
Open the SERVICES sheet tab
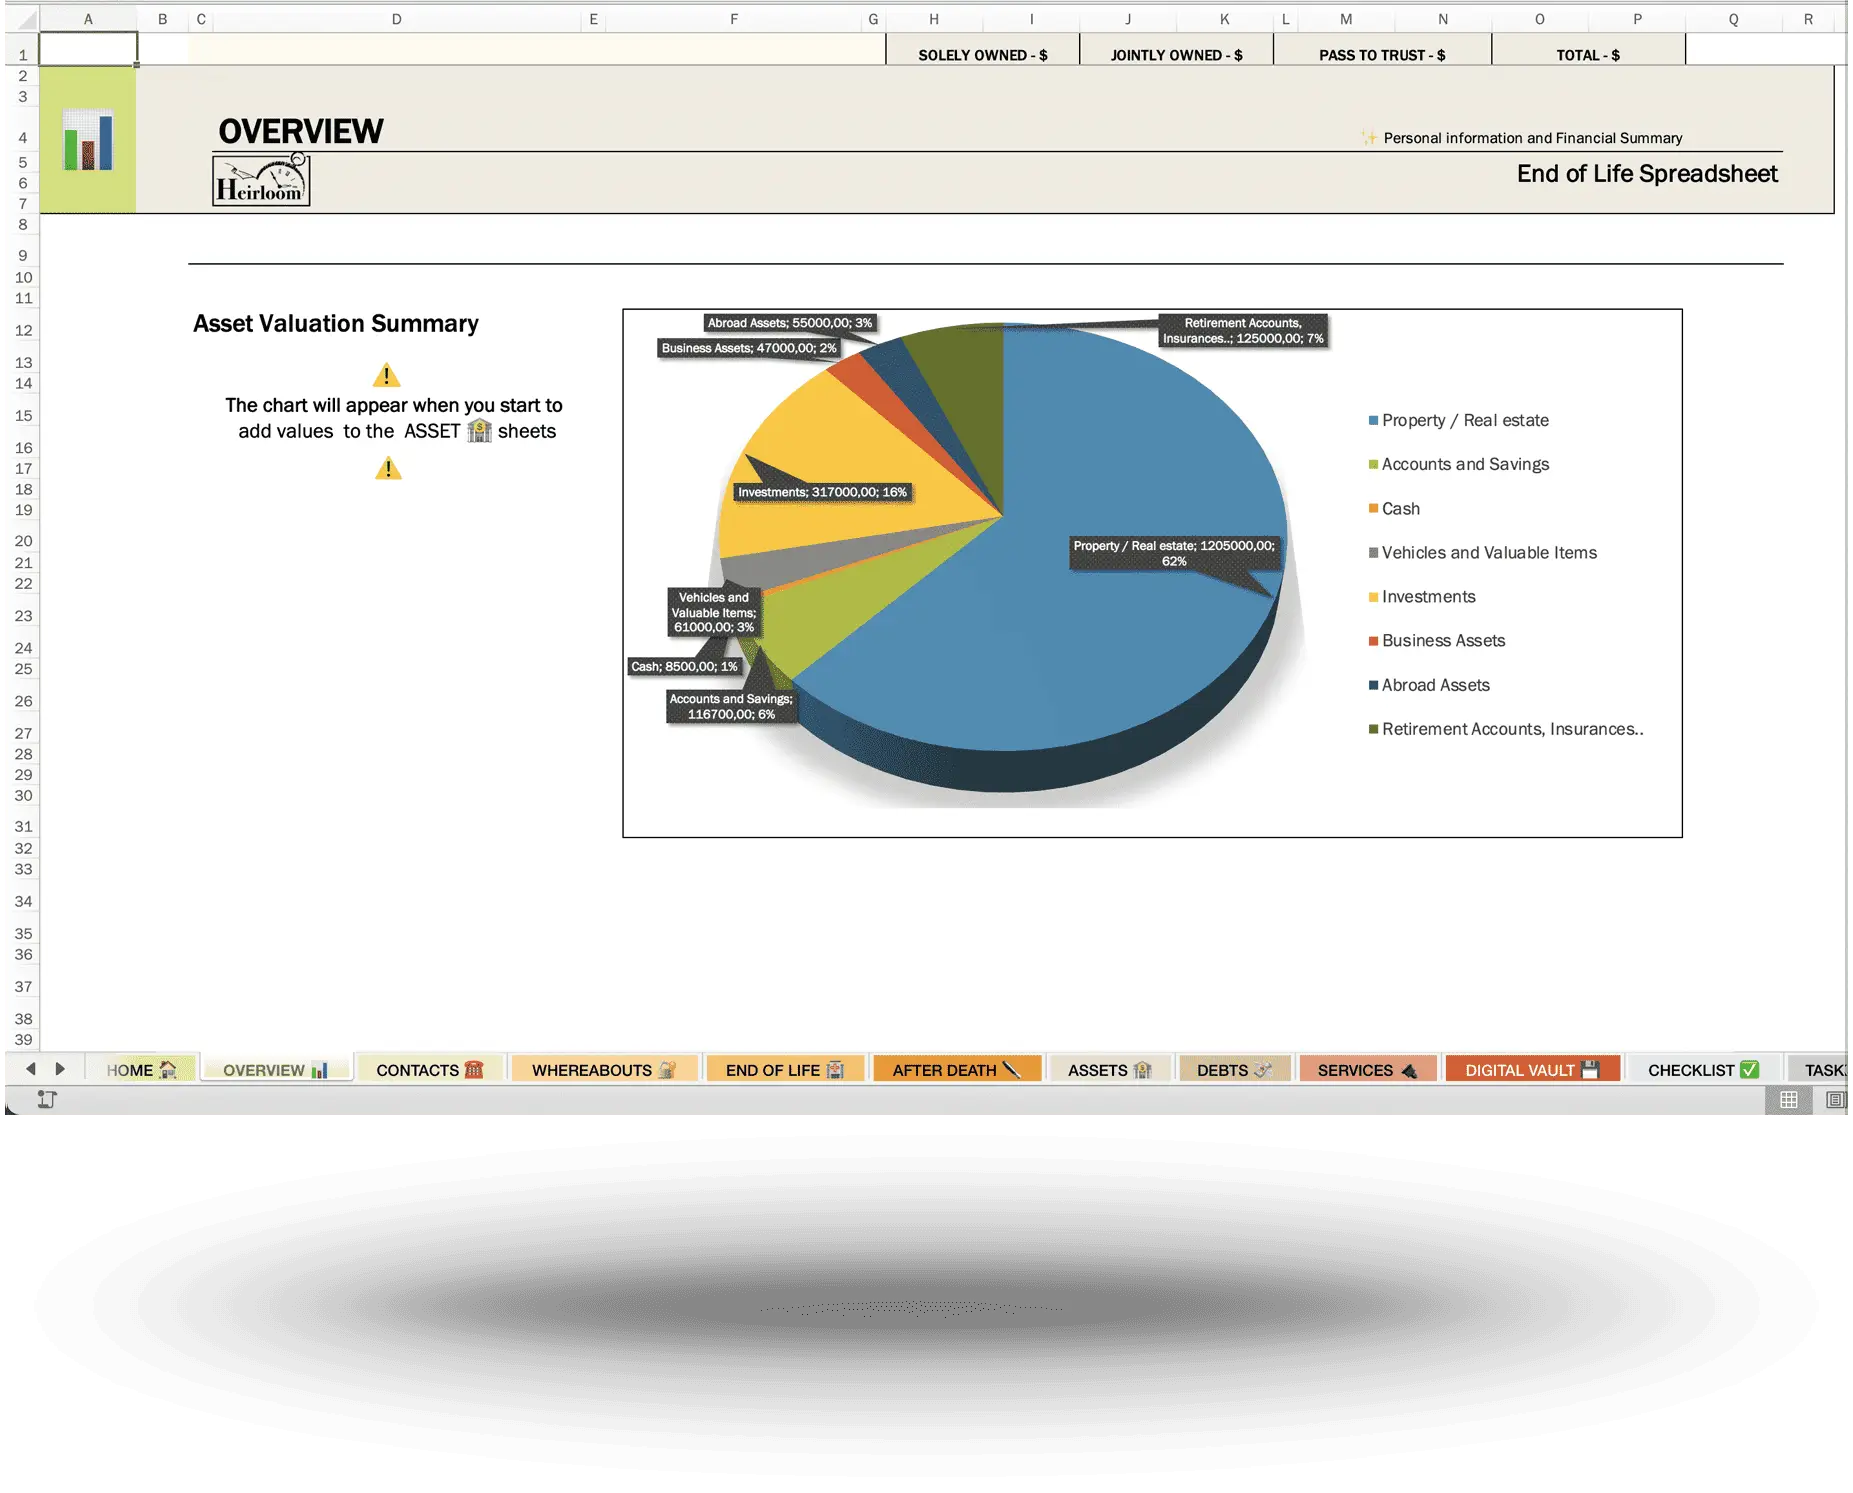[x=1367, y=1069]
